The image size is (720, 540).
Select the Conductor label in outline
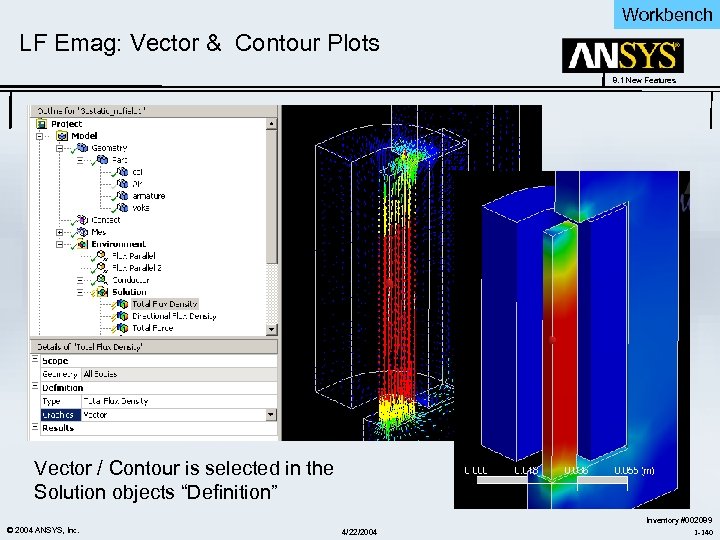(130, 280)
